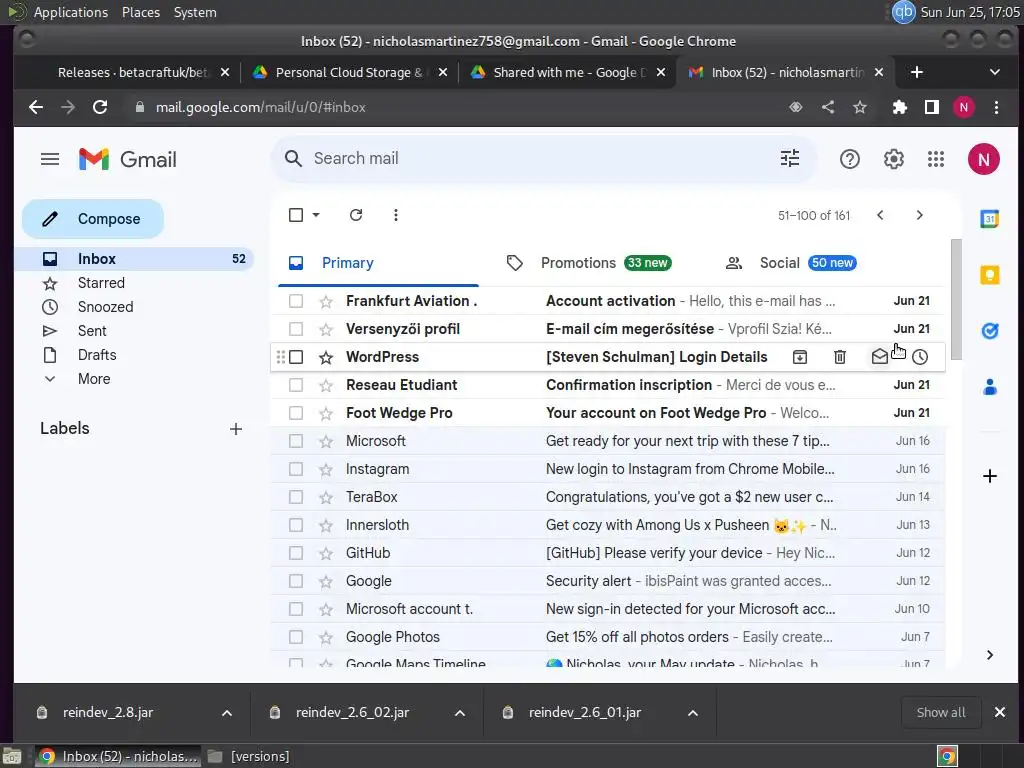Switch to the Primary tab

tap(378, 263)
